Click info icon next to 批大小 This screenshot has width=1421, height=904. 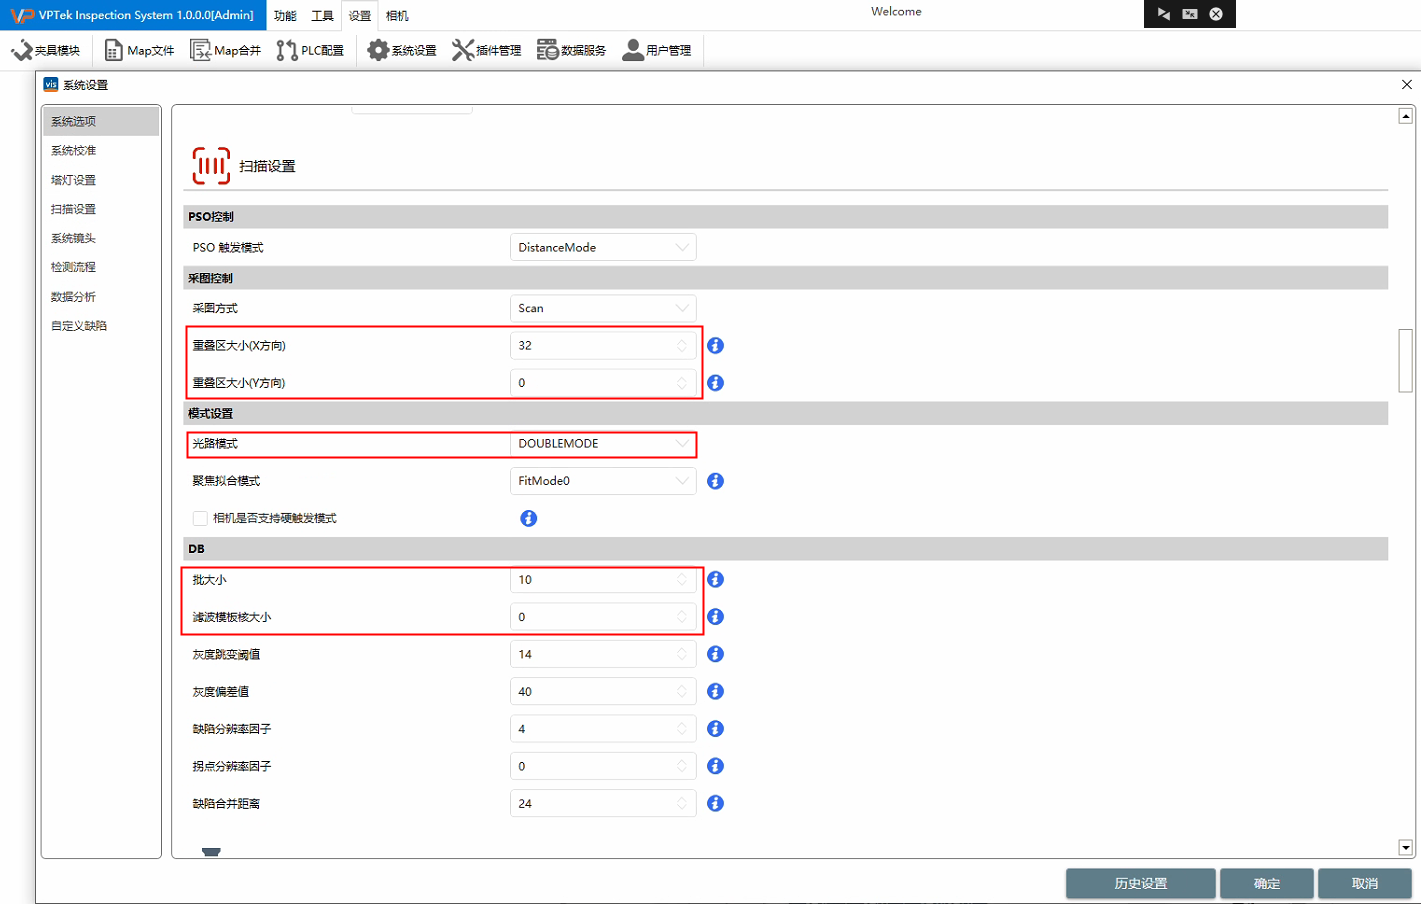click(715, 580)
